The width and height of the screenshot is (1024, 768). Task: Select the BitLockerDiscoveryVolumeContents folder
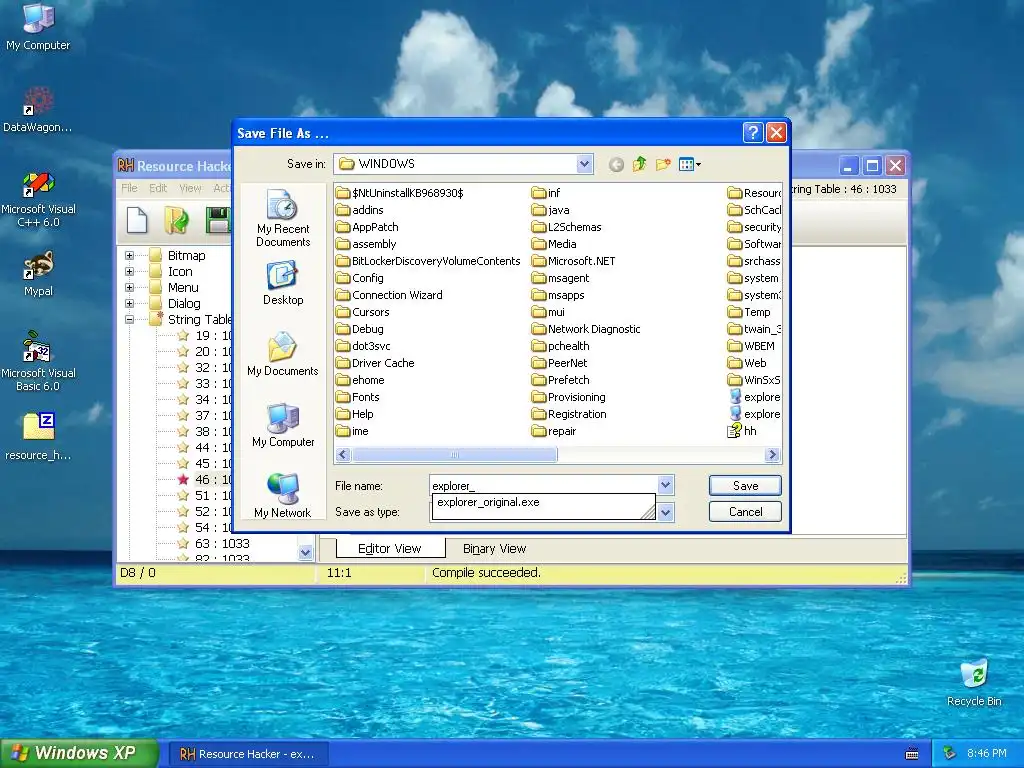[428, 261]
